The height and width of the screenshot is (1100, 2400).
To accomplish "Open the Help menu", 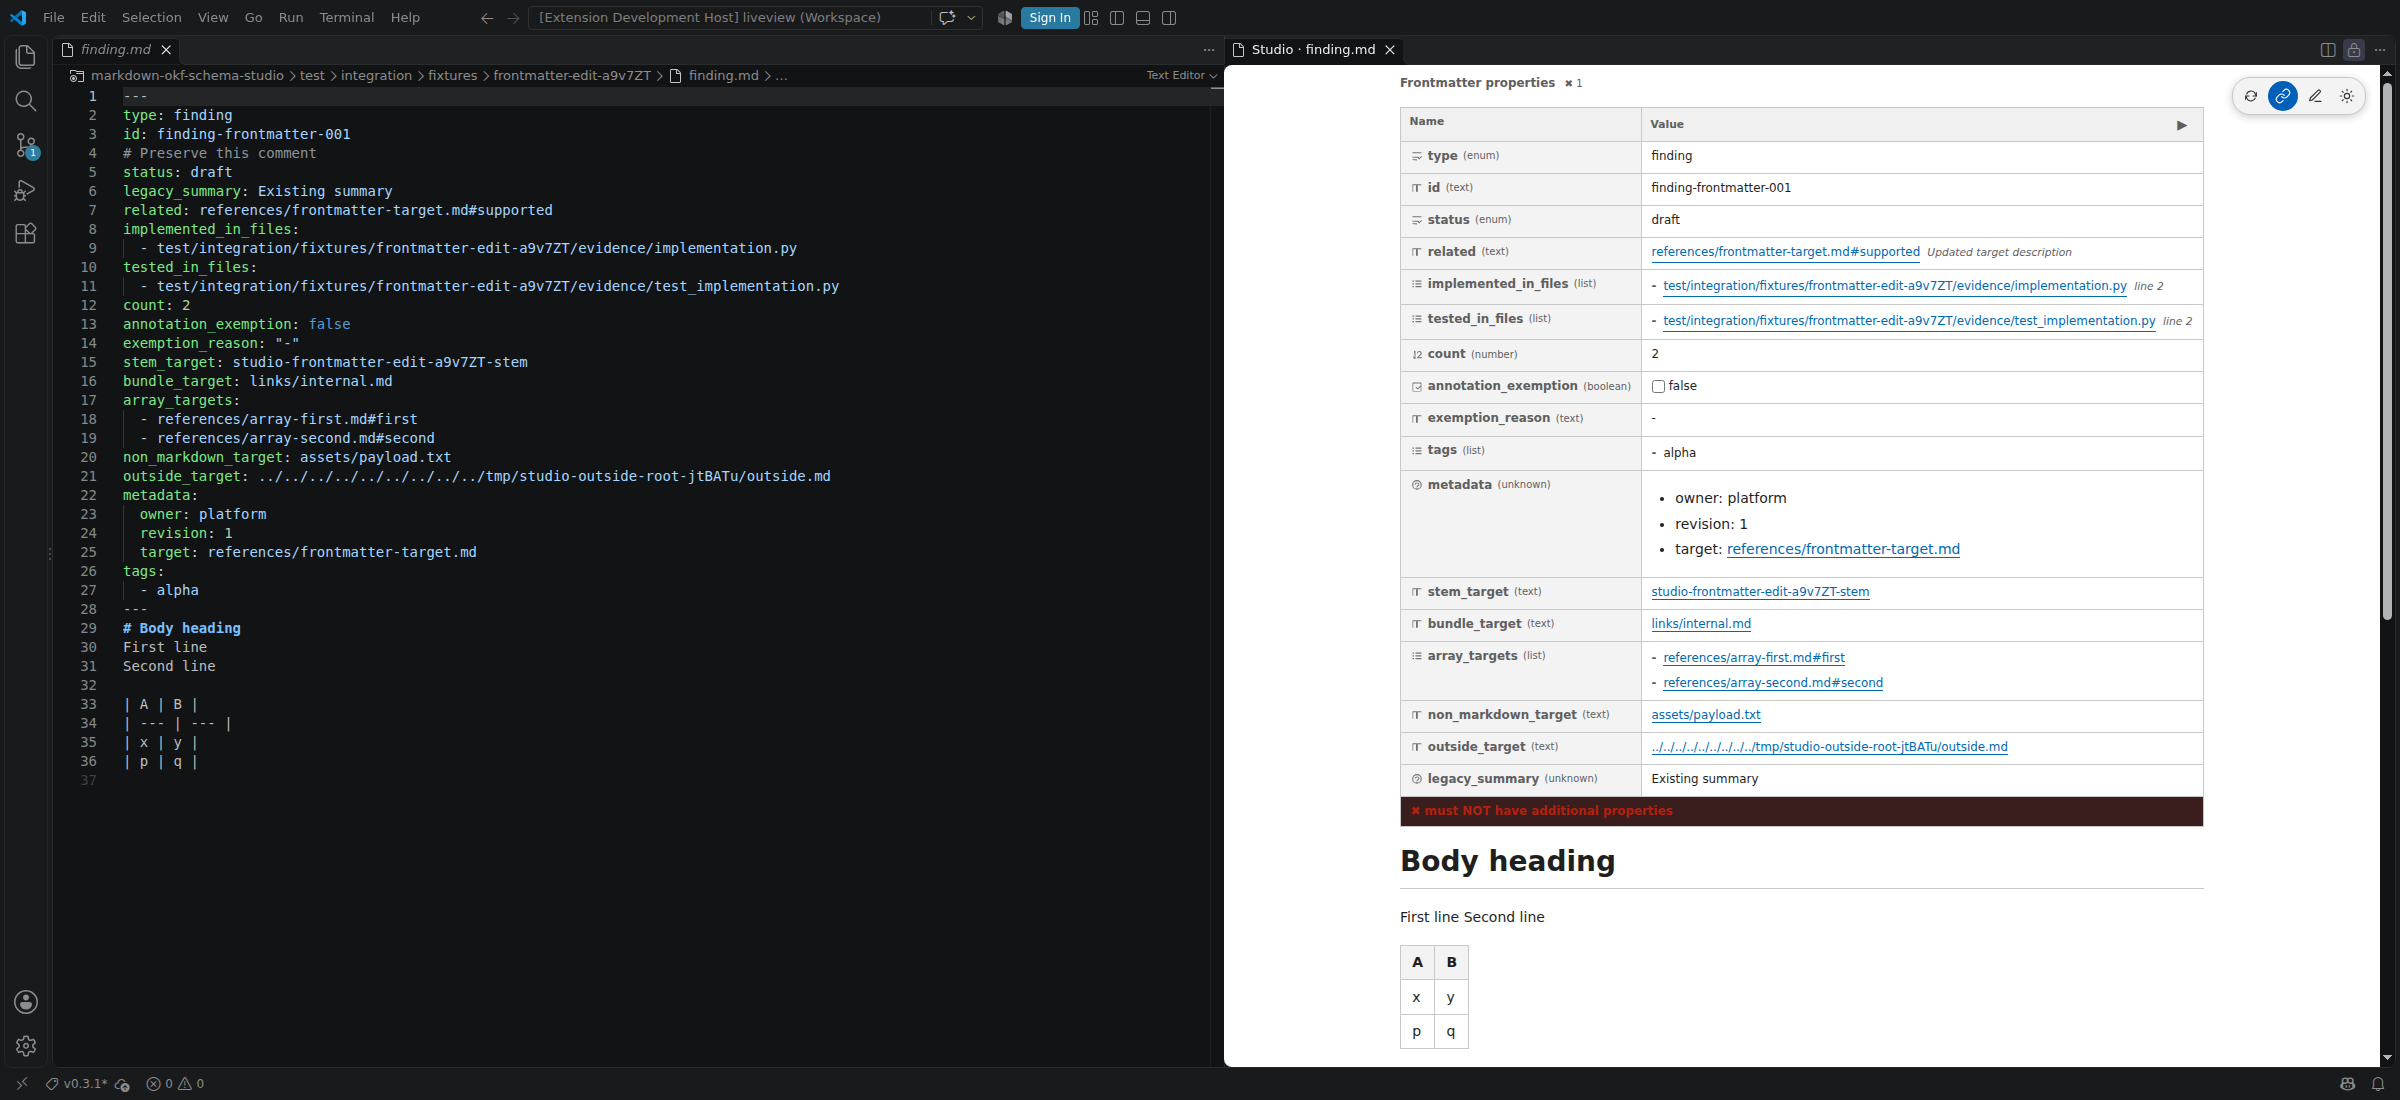I will tap(405, 18).
